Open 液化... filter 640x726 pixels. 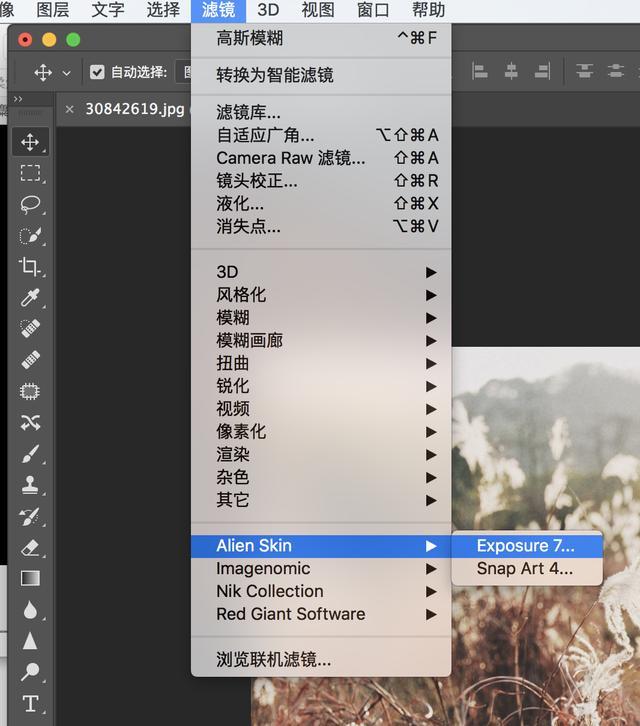[321, 204]
